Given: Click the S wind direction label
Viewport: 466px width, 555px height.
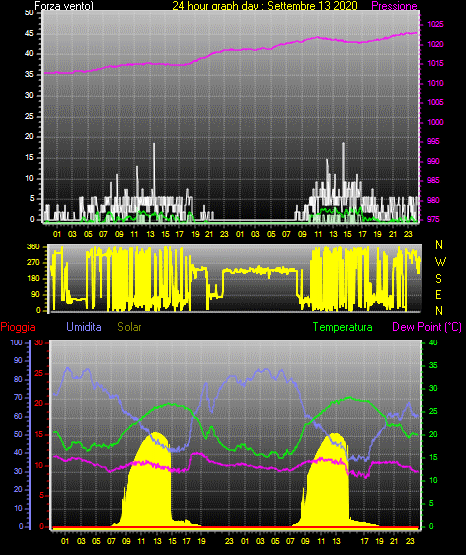Looking at the screenshot, I should tap(438, 279).
